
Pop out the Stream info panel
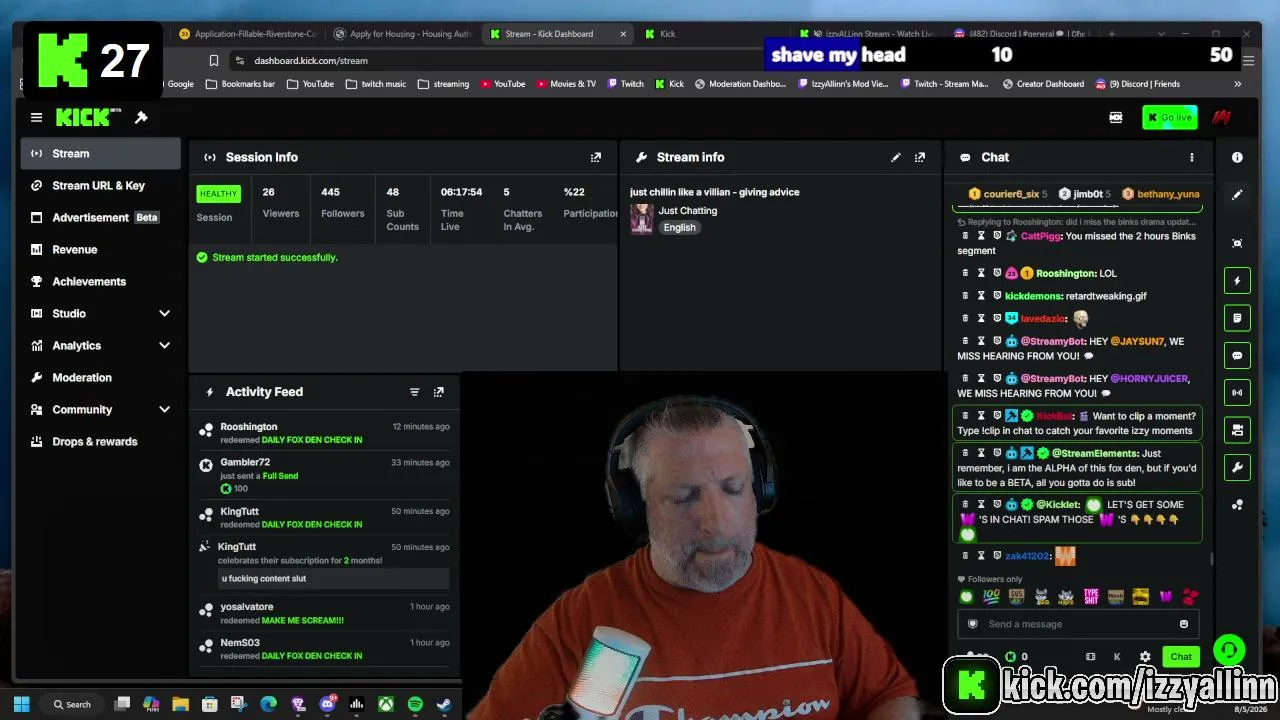point(920,157)
